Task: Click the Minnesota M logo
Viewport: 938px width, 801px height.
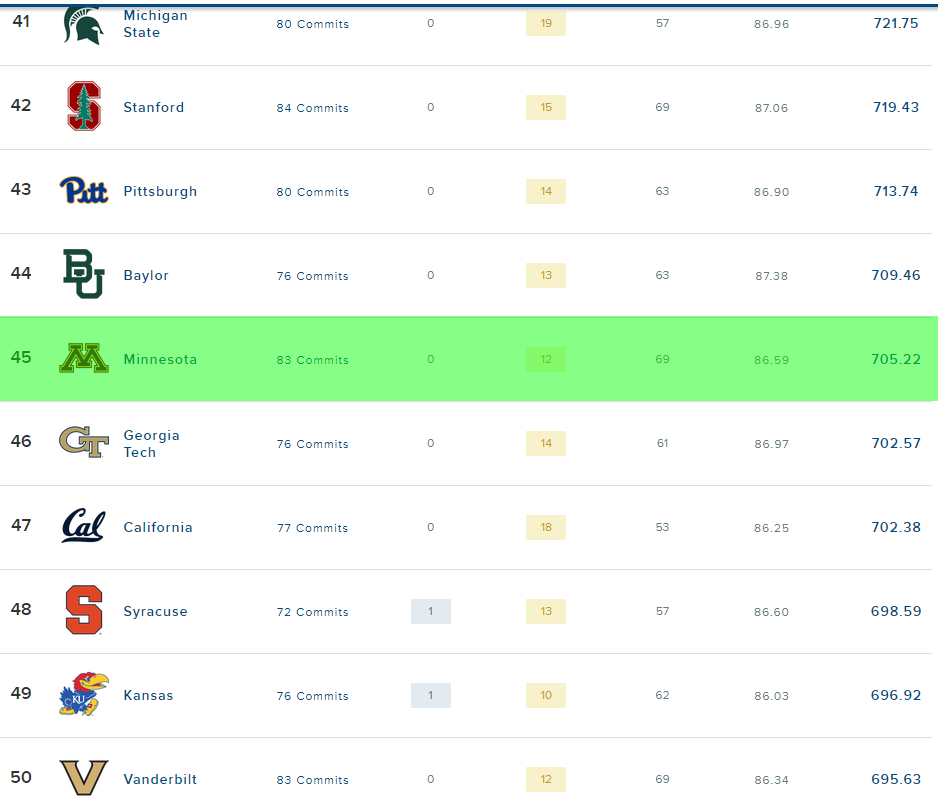Action: 84,359
